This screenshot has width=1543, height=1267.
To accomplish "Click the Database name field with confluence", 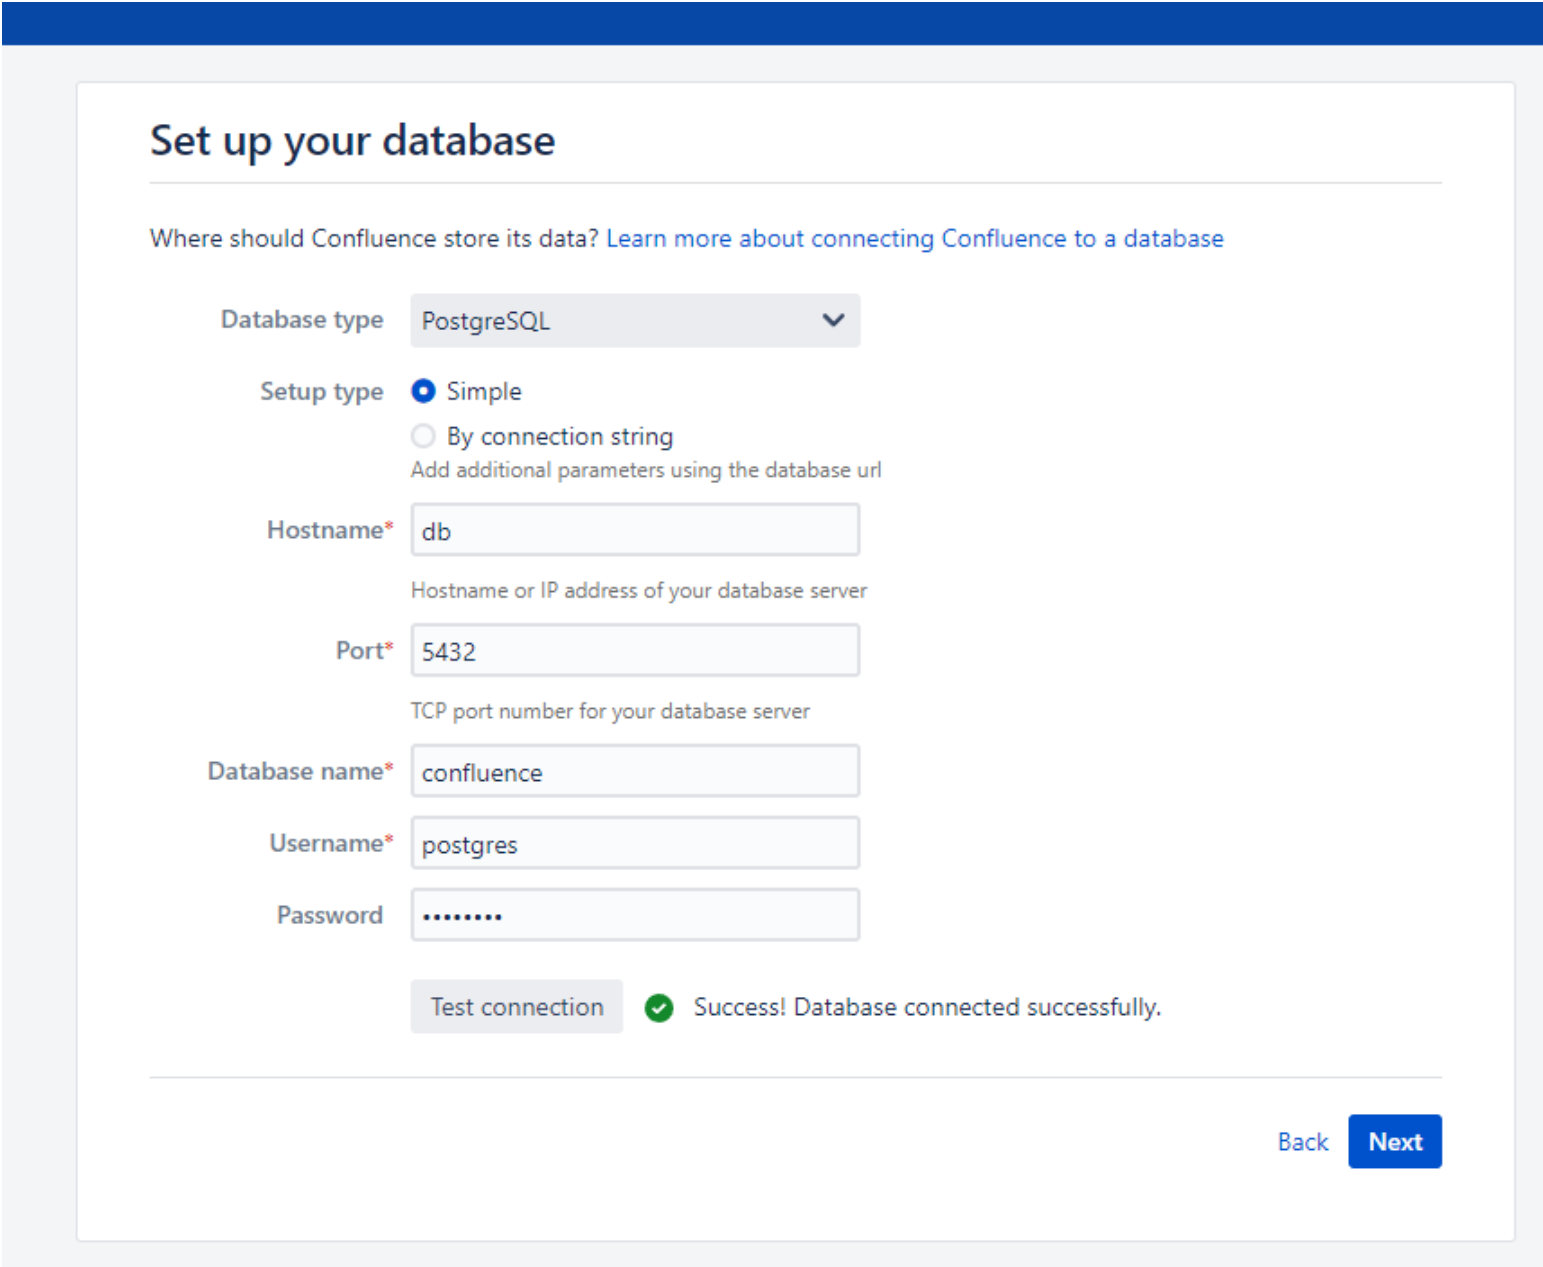I will 634,772.
